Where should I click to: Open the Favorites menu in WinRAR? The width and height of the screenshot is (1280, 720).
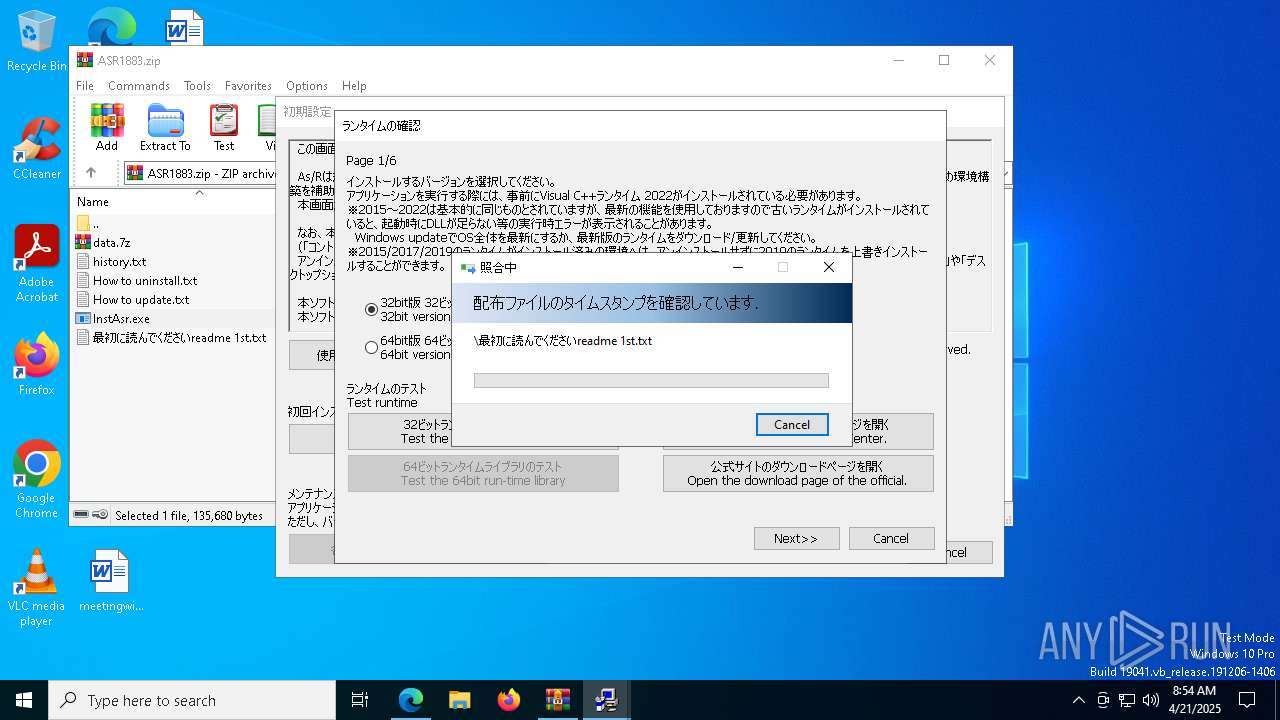[x=248, y=86]
